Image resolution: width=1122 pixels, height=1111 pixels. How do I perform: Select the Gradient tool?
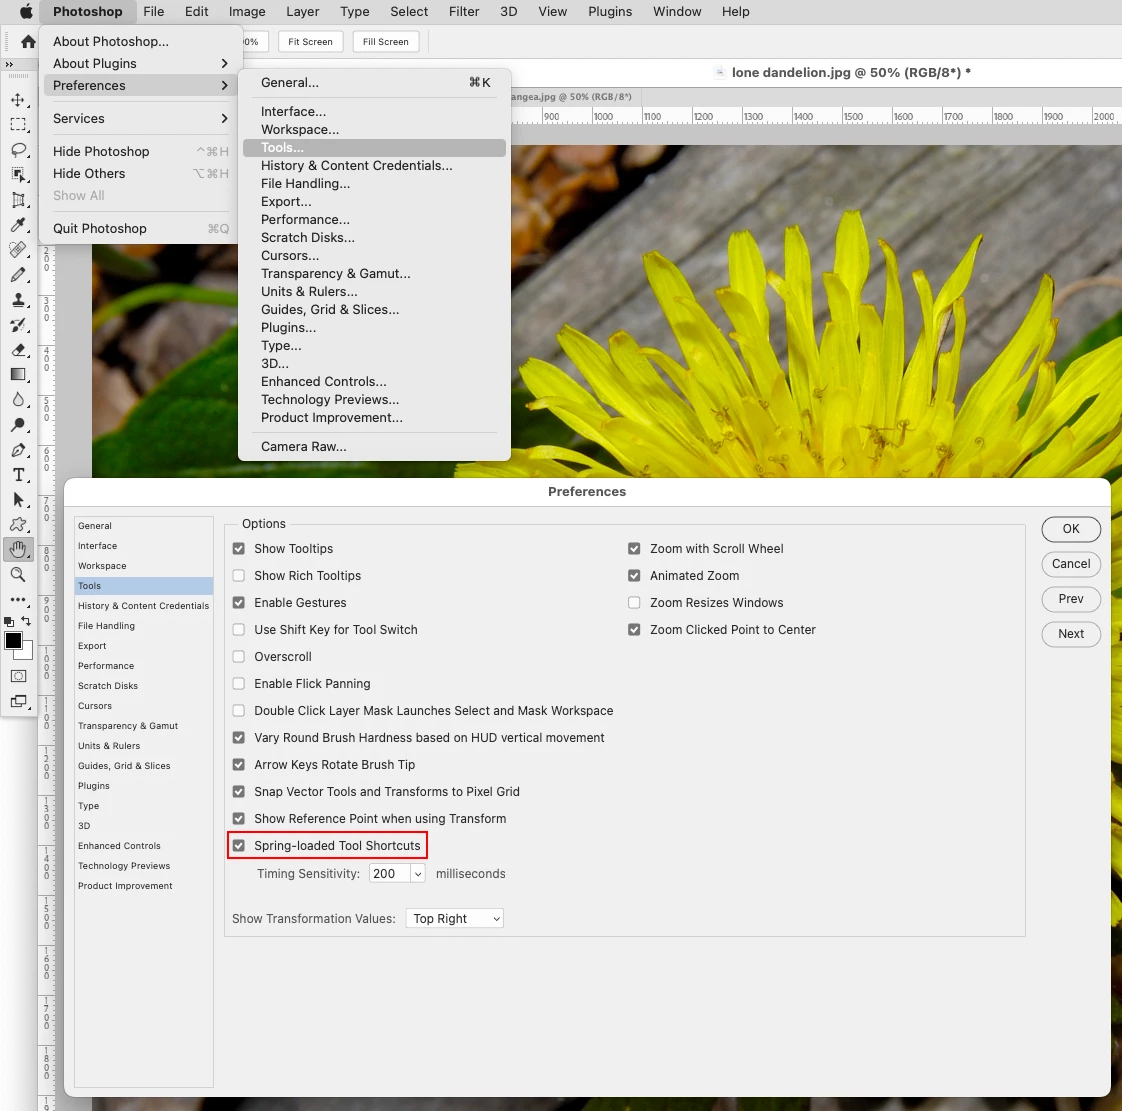coord(18,375)
